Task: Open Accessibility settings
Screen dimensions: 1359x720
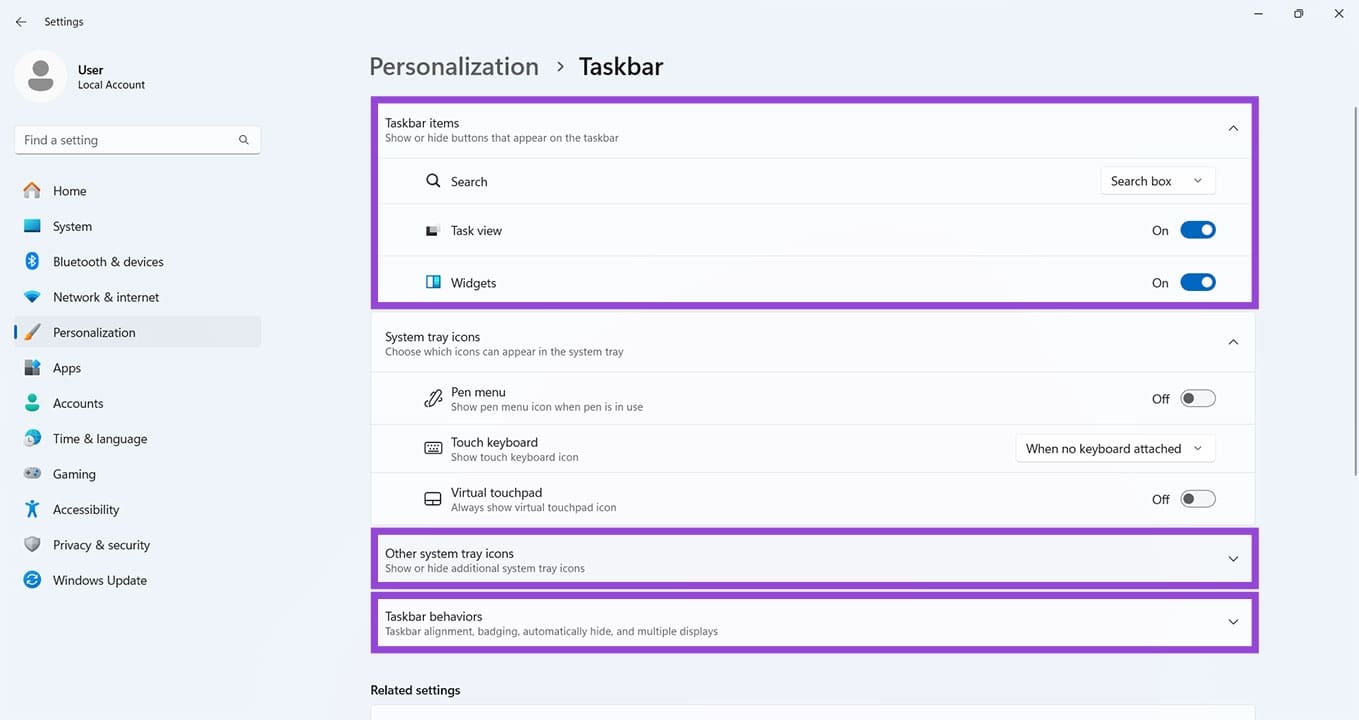Action: tap(32, 509)
